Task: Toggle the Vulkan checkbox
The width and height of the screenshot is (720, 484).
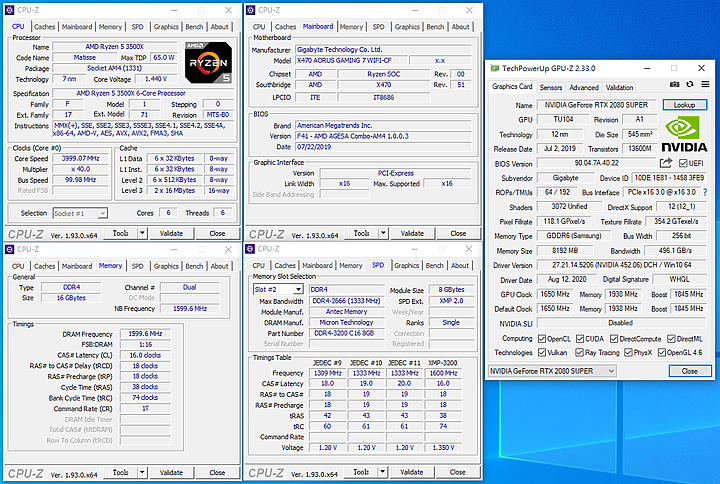Action: click(x=542, y=353)
